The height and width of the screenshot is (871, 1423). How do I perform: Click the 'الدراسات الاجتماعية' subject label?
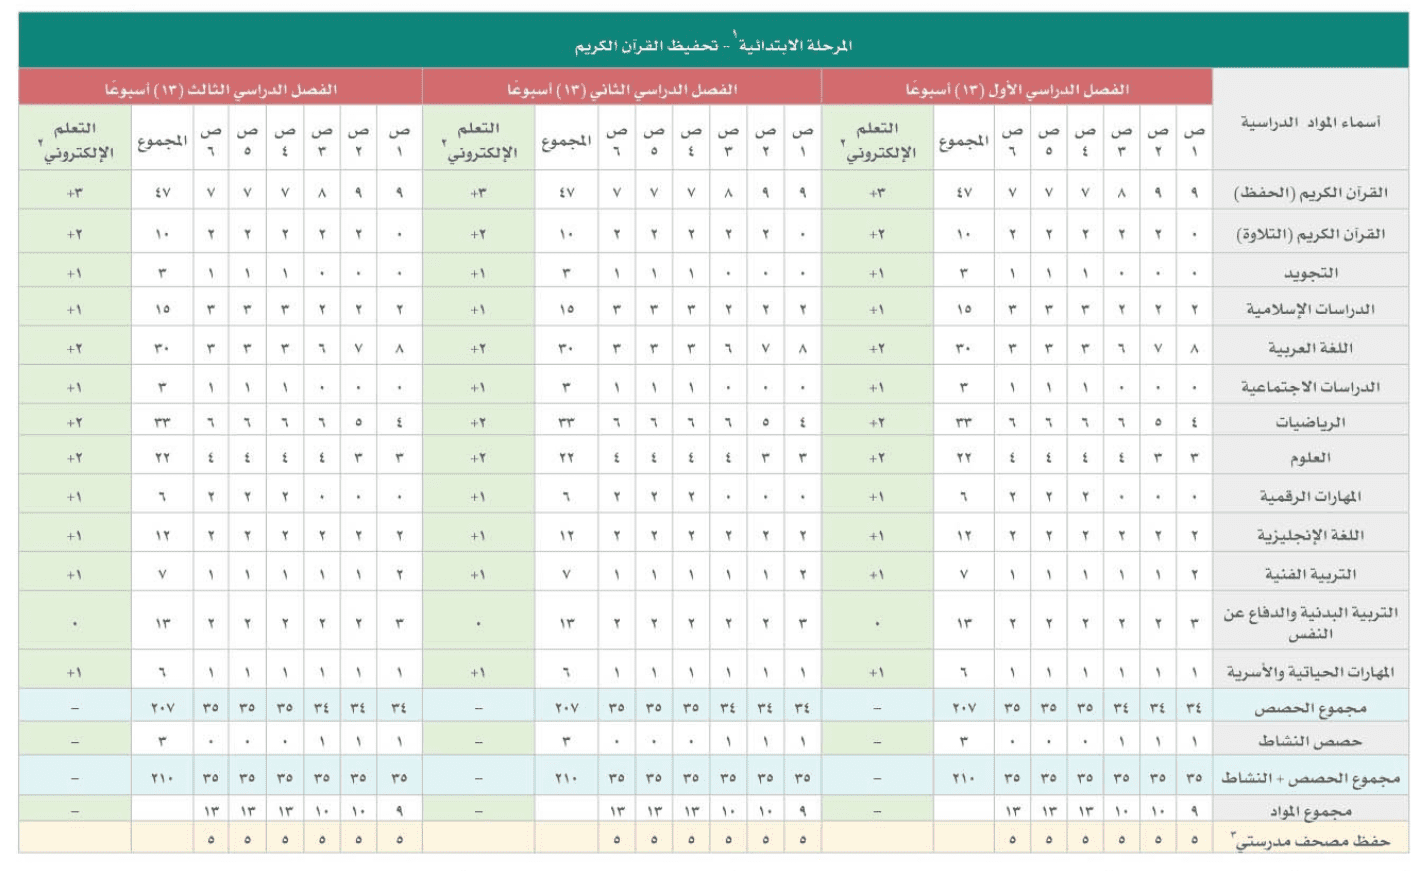pyautogui.click(x=1310, y=387)
